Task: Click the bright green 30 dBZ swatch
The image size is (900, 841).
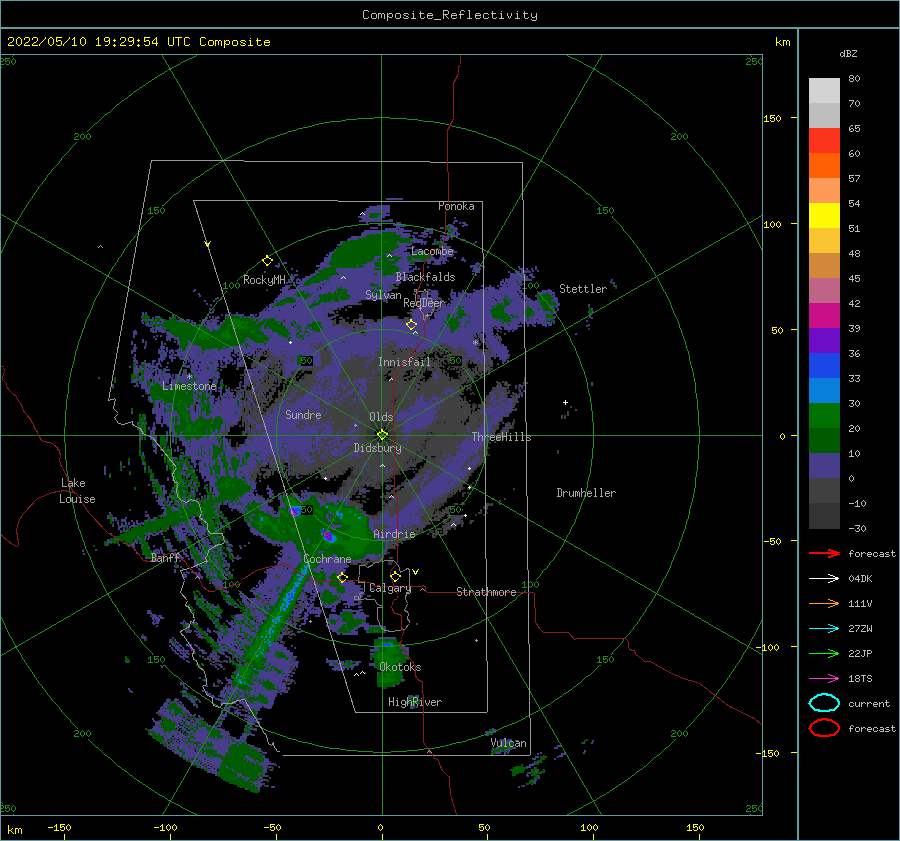Action: coord(824,415)
